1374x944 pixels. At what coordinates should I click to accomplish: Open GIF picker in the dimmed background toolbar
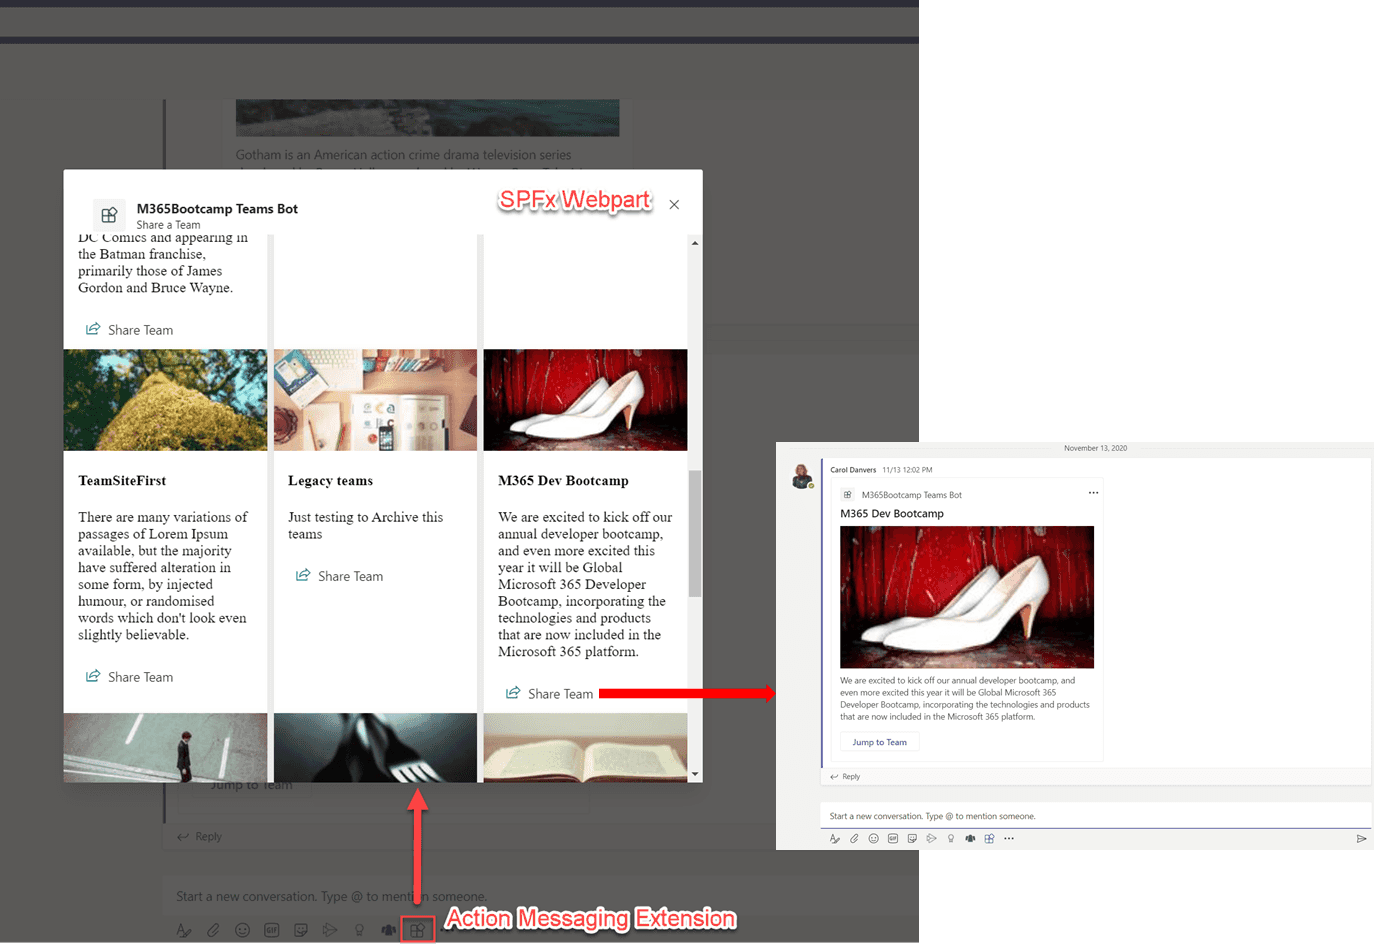point(271,930)
